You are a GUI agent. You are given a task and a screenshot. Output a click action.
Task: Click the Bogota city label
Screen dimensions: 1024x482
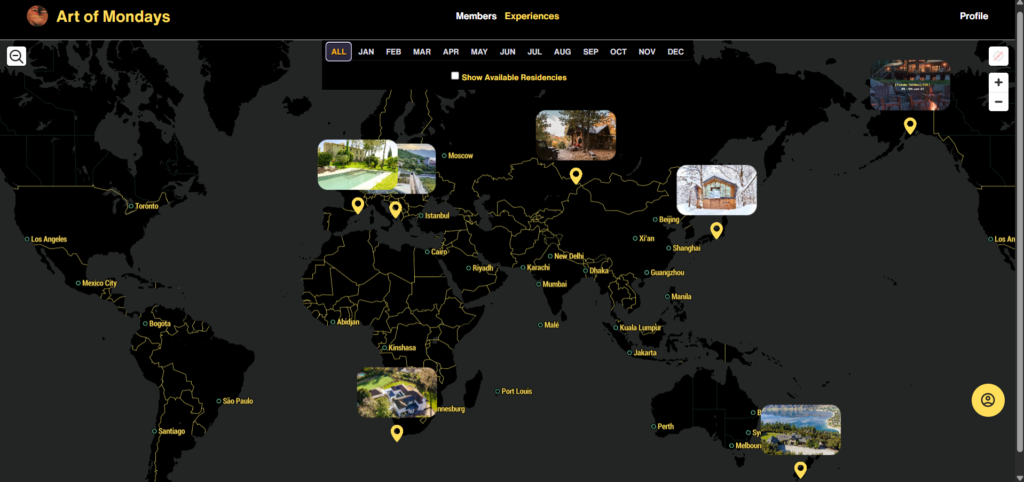click(x=160, y=323)
